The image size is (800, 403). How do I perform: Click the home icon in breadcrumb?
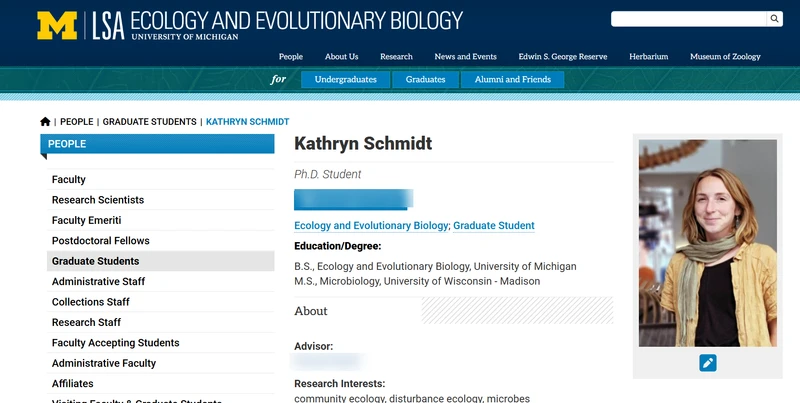(45, 121)
